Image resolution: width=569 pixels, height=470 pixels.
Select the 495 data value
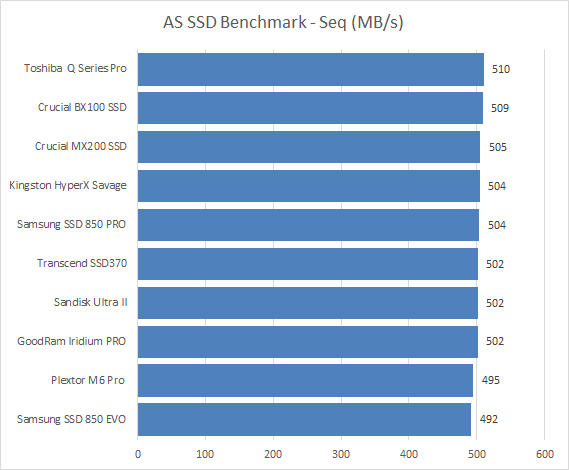coord(491,380)
